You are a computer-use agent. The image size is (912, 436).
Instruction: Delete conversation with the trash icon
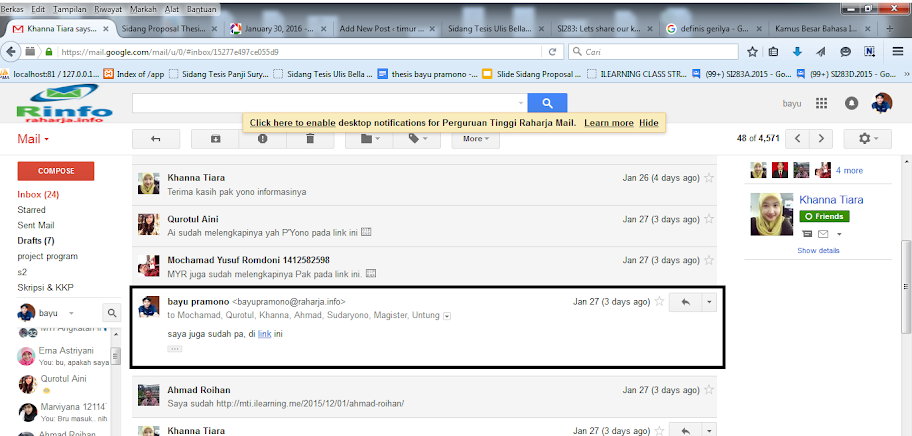310,139
